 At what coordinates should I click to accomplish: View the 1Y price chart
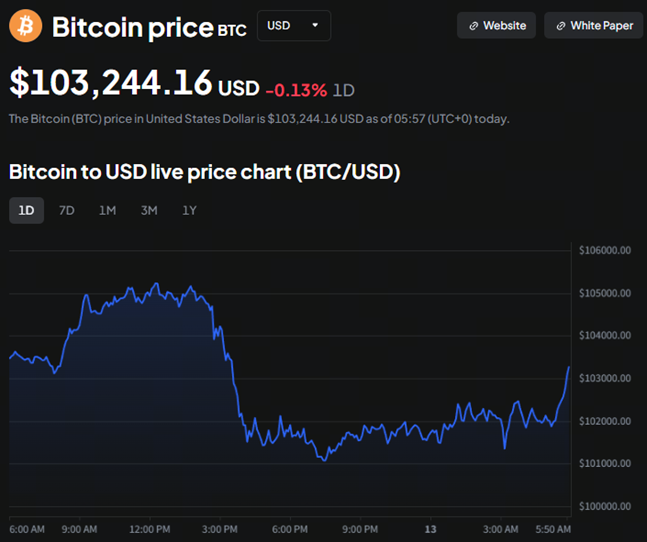(x=189, y=210)
